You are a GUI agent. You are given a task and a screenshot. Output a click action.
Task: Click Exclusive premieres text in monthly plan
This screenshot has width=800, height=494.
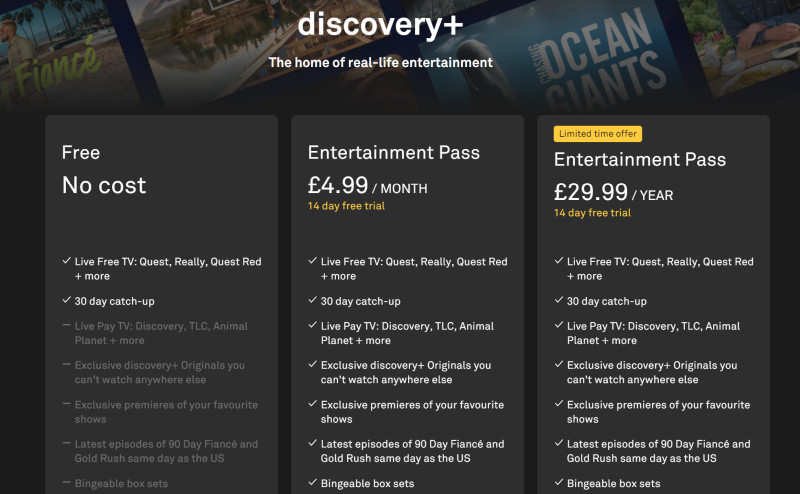pos(412,412)
